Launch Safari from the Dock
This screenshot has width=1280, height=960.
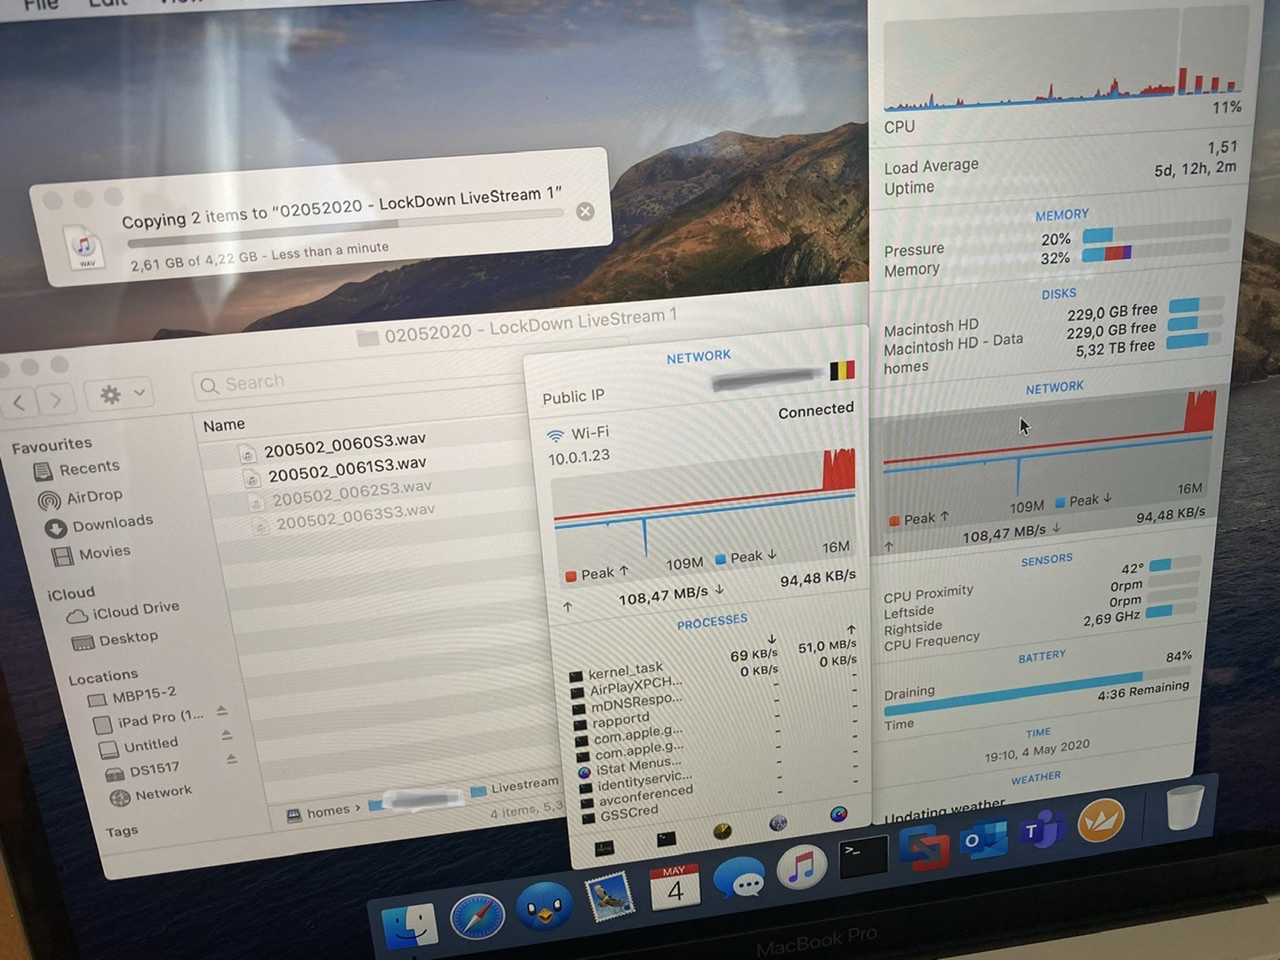(x=477, y=915)
